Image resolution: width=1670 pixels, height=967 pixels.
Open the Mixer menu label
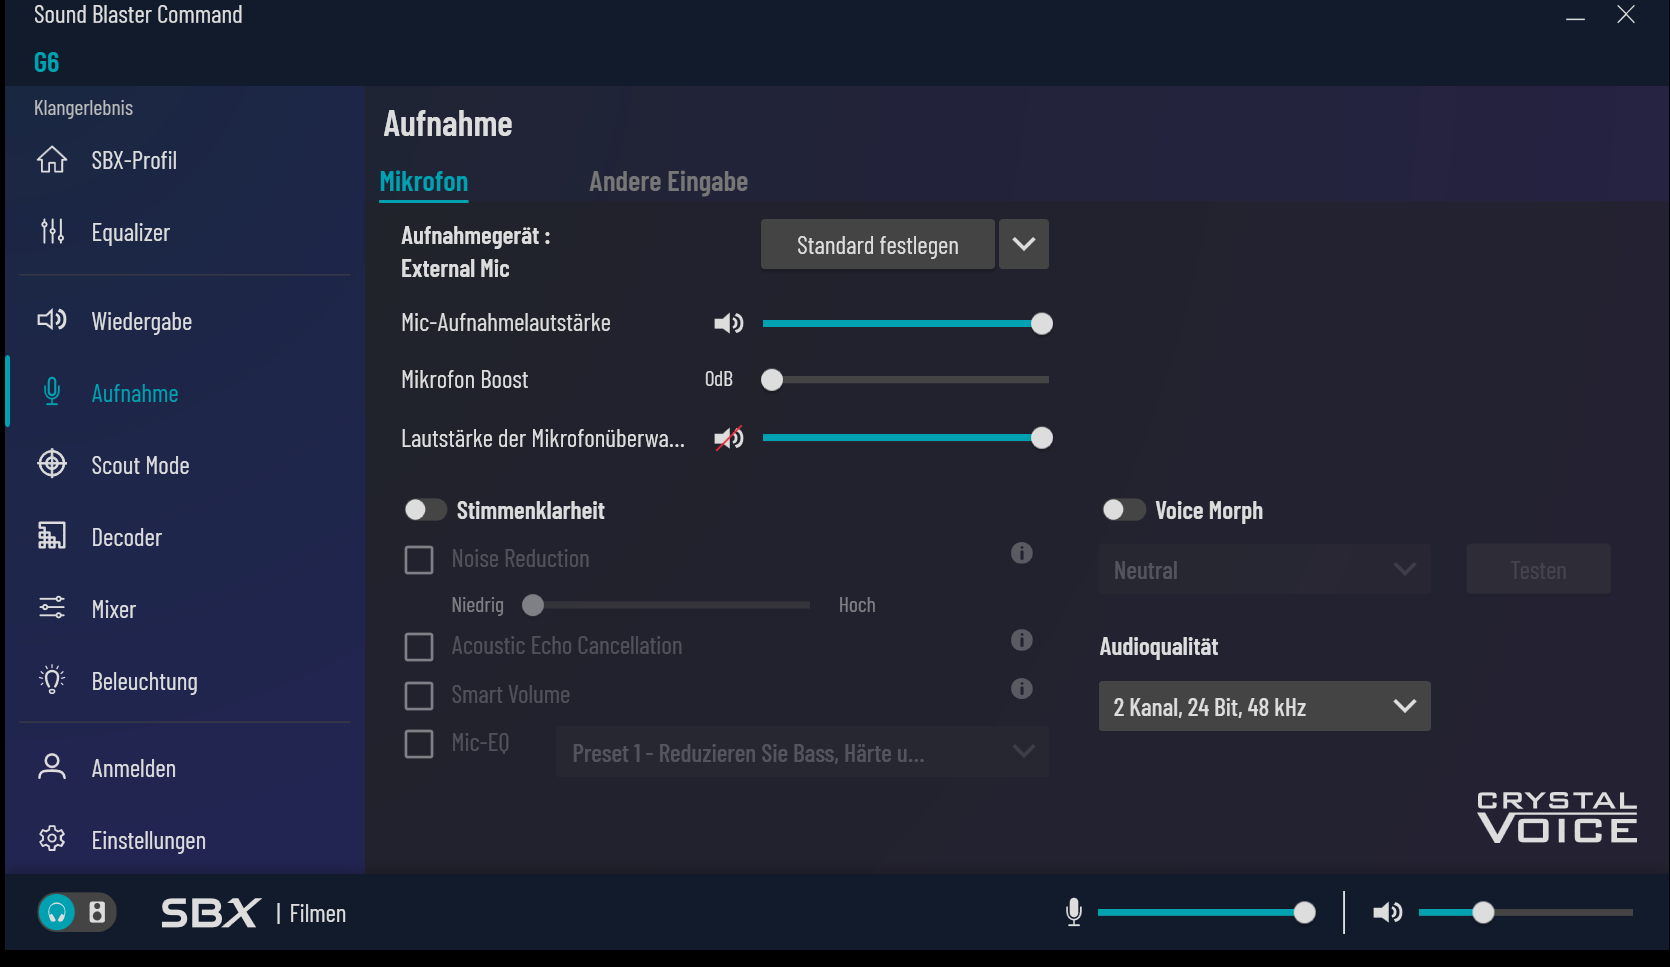coord(113,609)
